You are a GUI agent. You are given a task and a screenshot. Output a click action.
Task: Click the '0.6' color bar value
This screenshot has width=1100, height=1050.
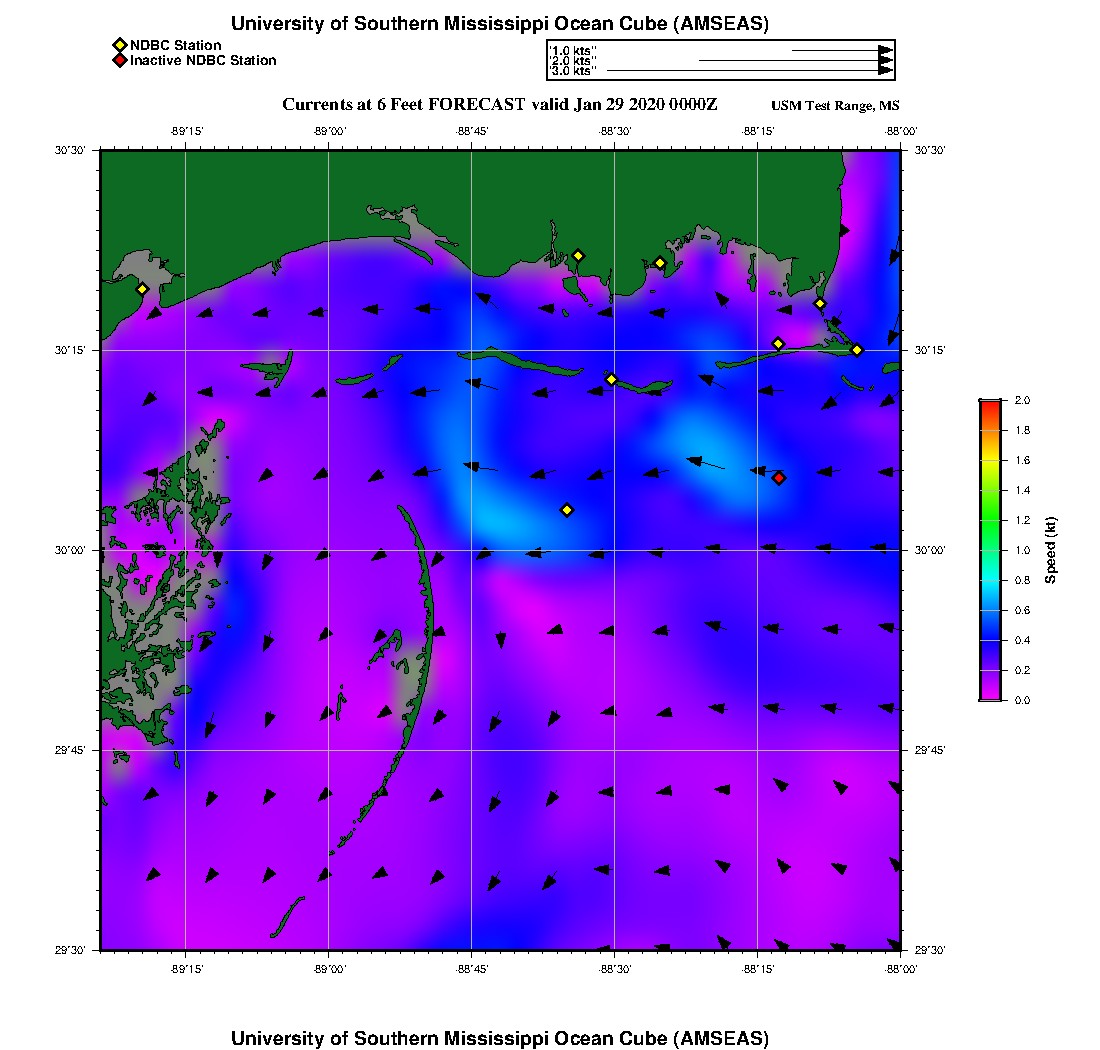point(1022,610)
